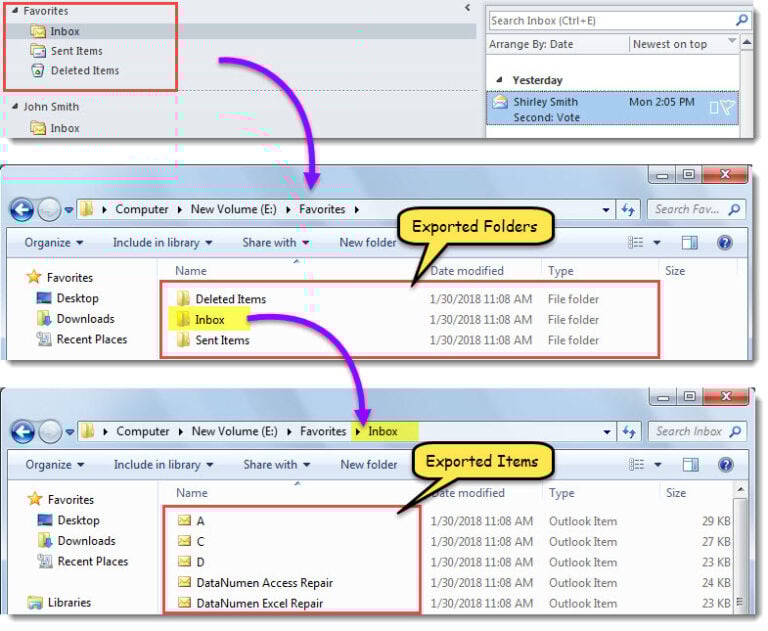Click the Back button in the Inbox window
The width and height of the screenshot is (768, 631).
coord(23,432)
